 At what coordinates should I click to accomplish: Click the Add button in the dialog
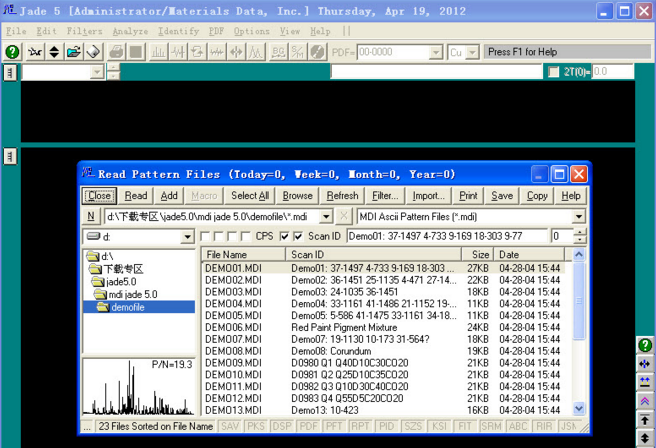pos(169,196)
